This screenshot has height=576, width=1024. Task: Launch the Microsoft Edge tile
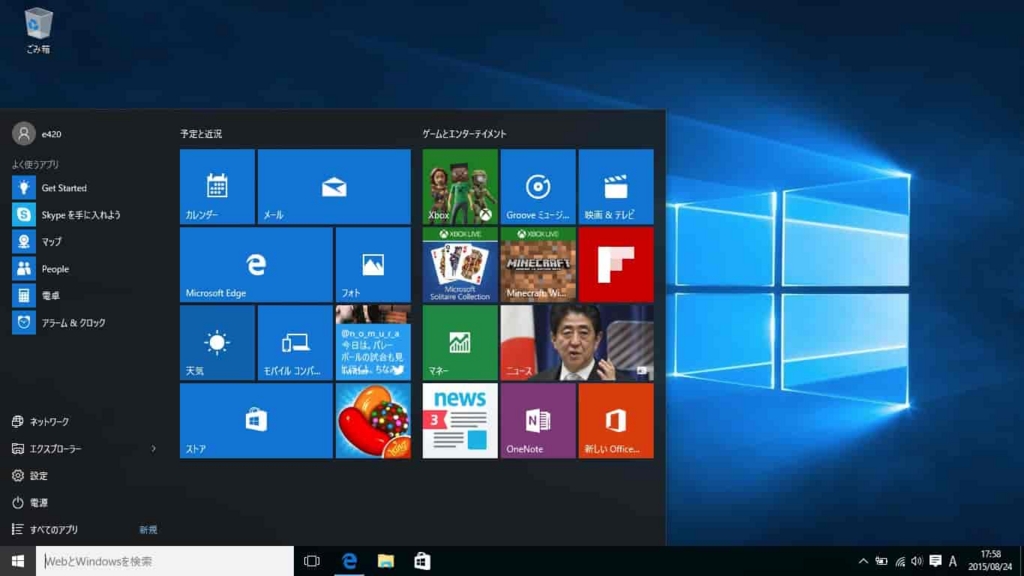click(x=256, y=264)
